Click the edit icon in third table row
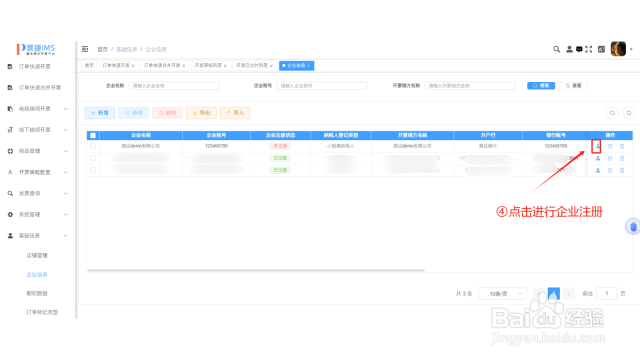Viewport: 640px width, 360px height. tap(610, 170)
